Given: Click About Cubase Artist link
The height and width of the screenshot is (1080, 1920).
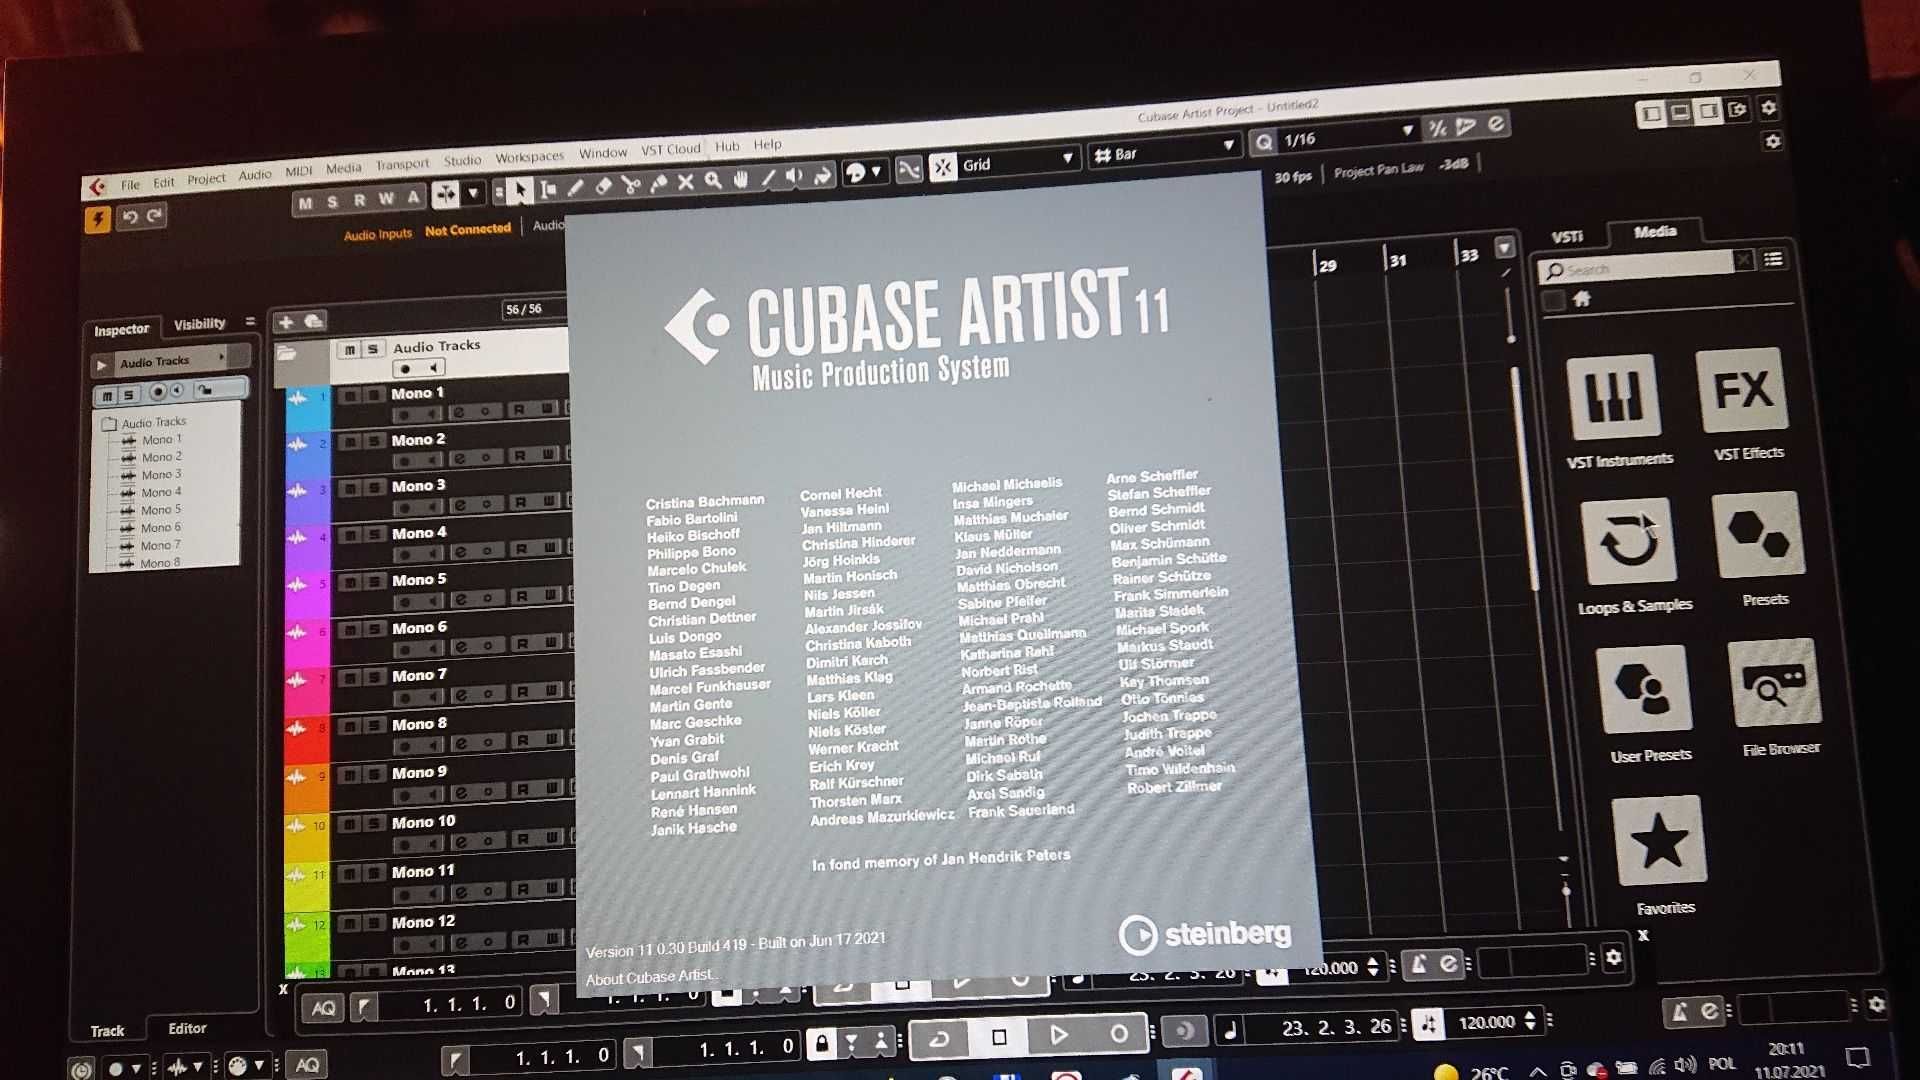Looking at the screenshot, I should tap(651, 977).
